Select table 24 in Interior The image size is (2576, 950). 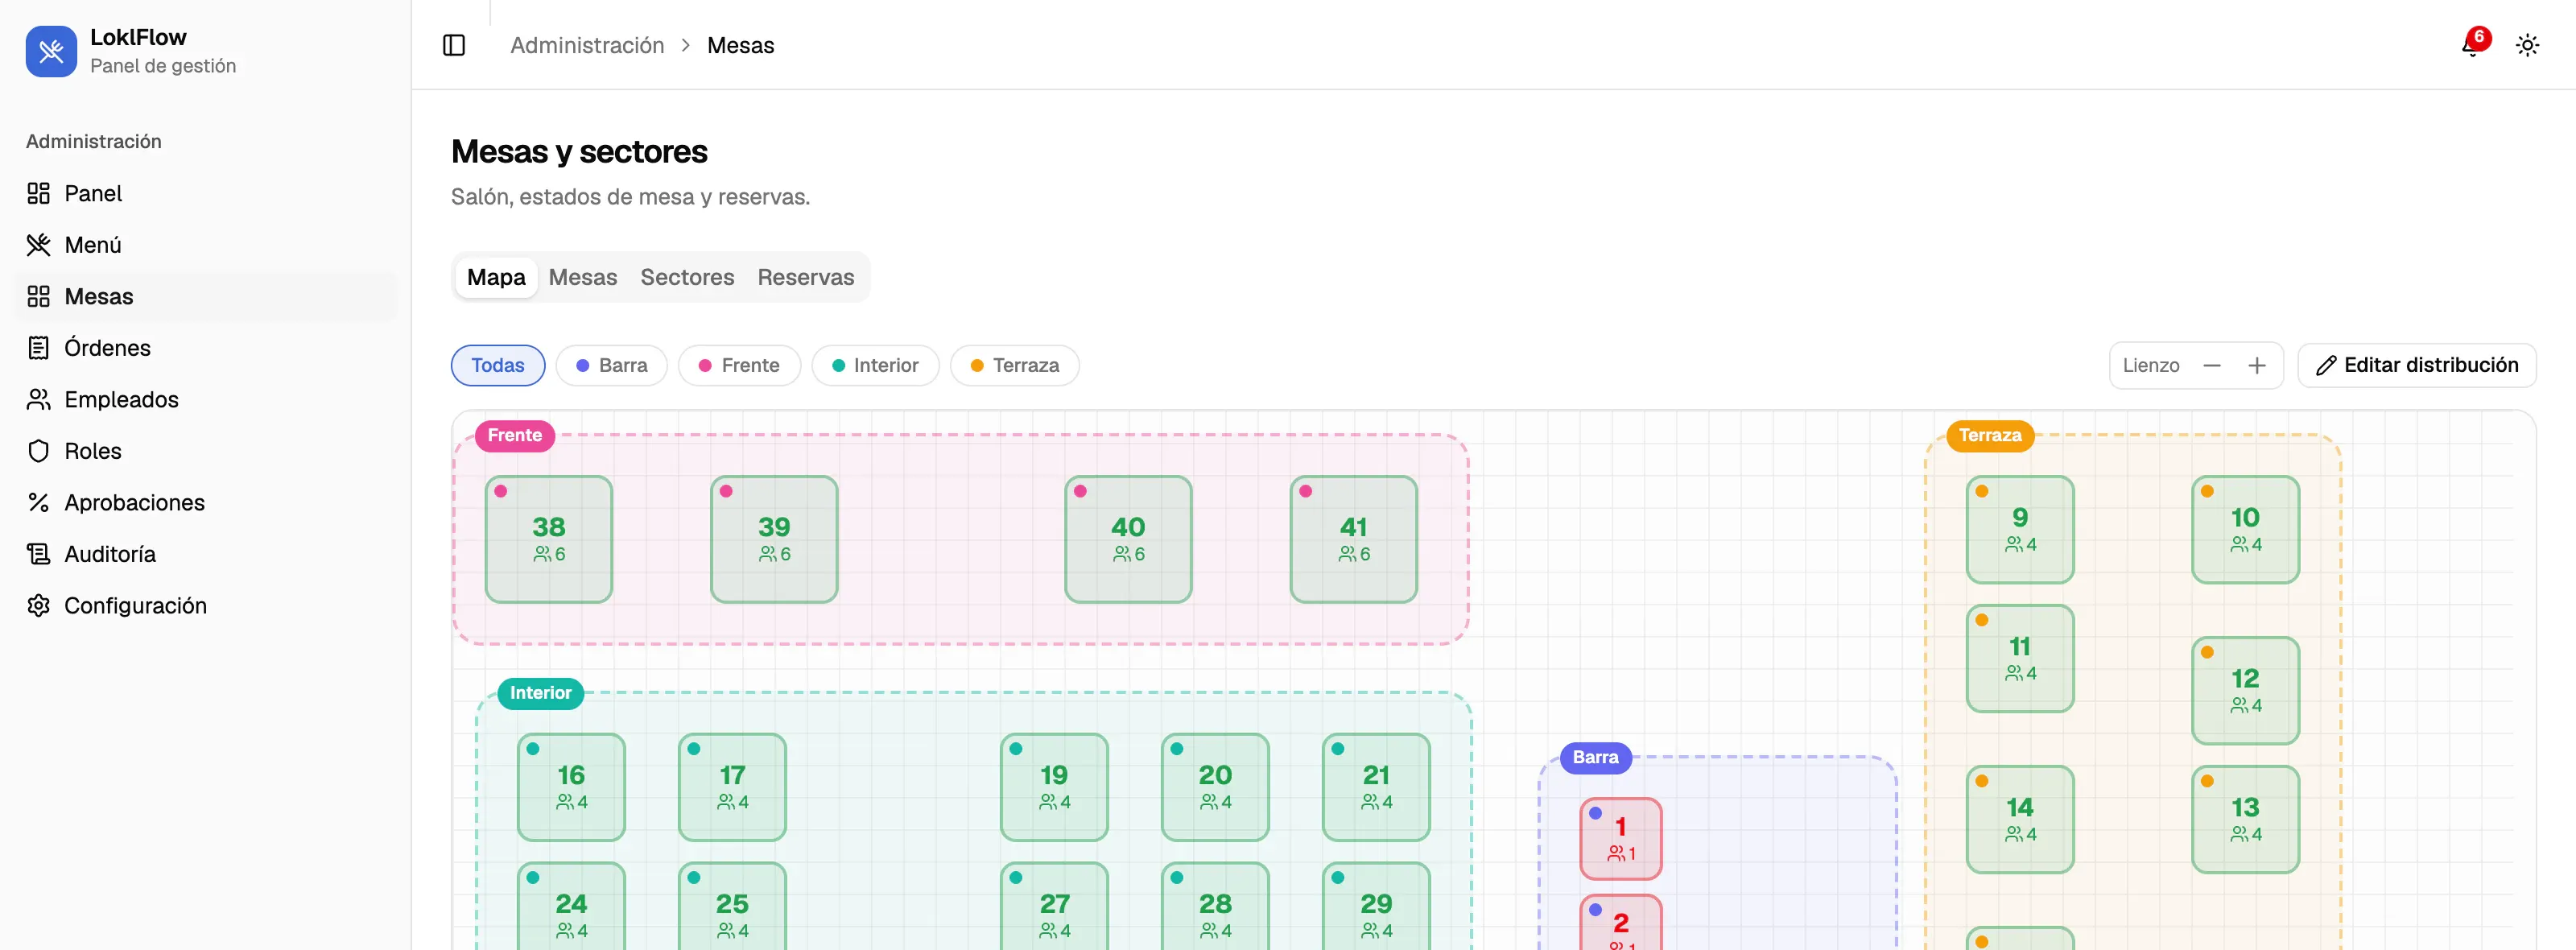571,906
